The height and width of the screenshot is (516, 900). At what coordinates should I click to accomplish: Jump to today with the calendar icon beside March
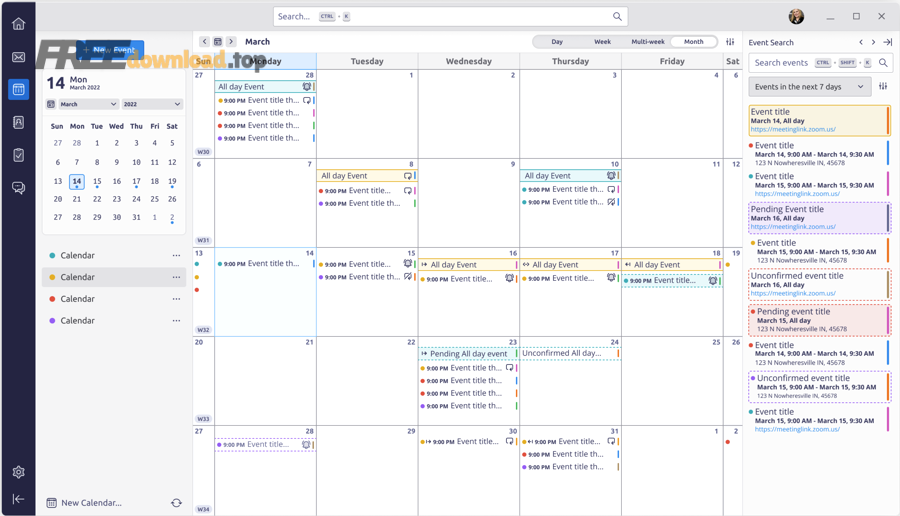point(218,41)
